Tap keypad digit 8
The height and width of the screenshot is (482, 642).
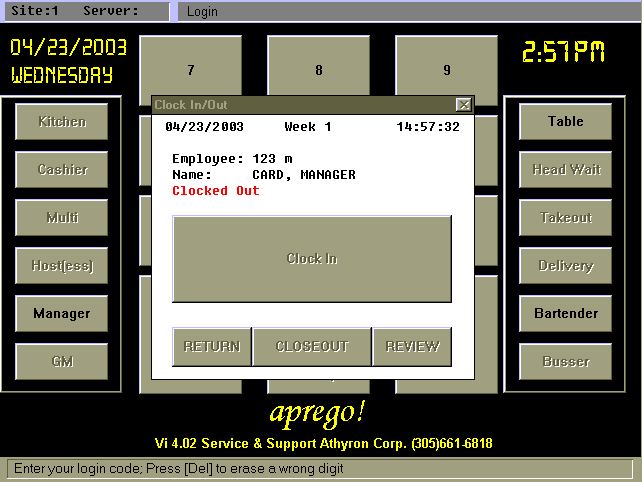tap(319, 66)
